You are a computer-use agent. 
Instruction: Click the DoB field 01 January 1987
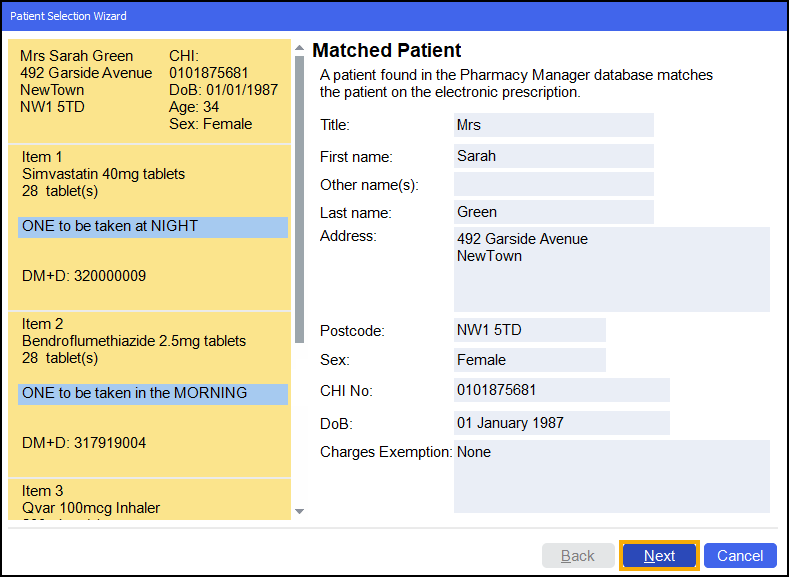tap(561, 423)
